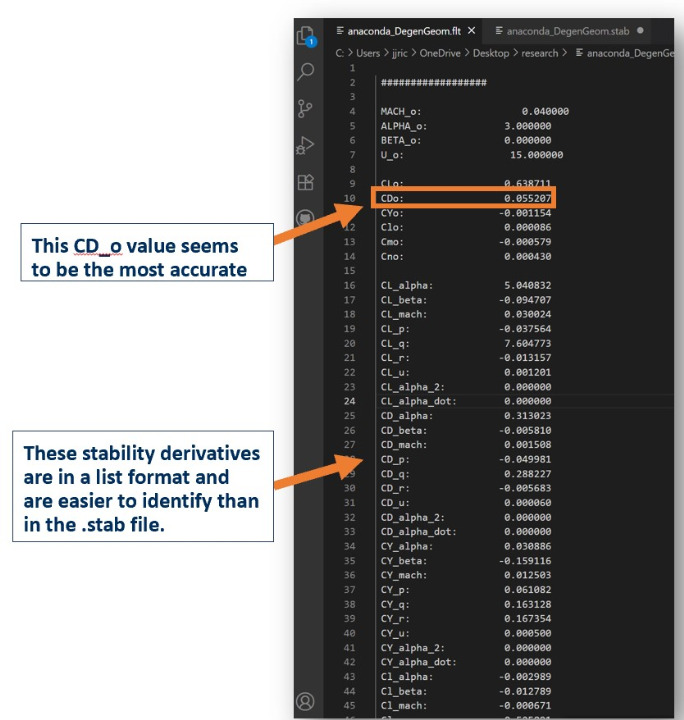Open the Search view icon

point(307,72)
